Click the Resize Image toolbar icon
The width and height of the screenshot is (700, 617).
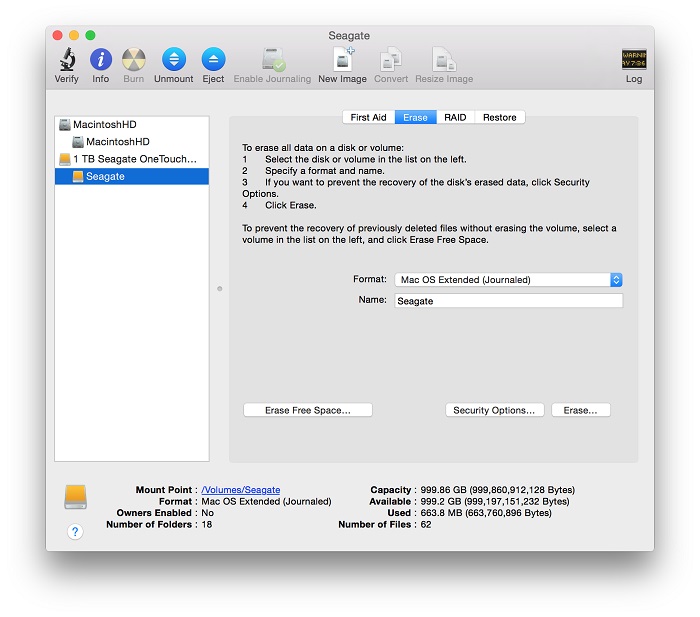[x=444, y=59]
